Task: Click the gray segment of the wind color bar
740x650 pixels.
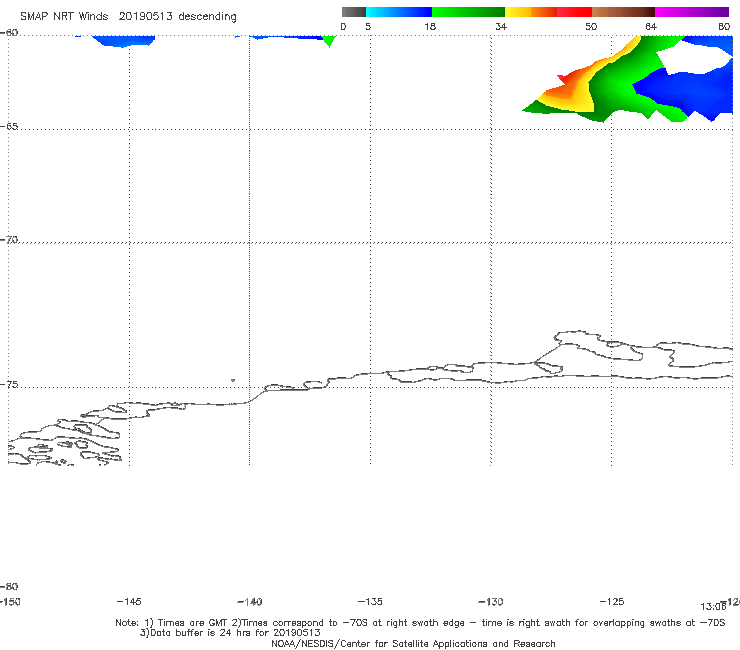Action: [x=353, y=12]
